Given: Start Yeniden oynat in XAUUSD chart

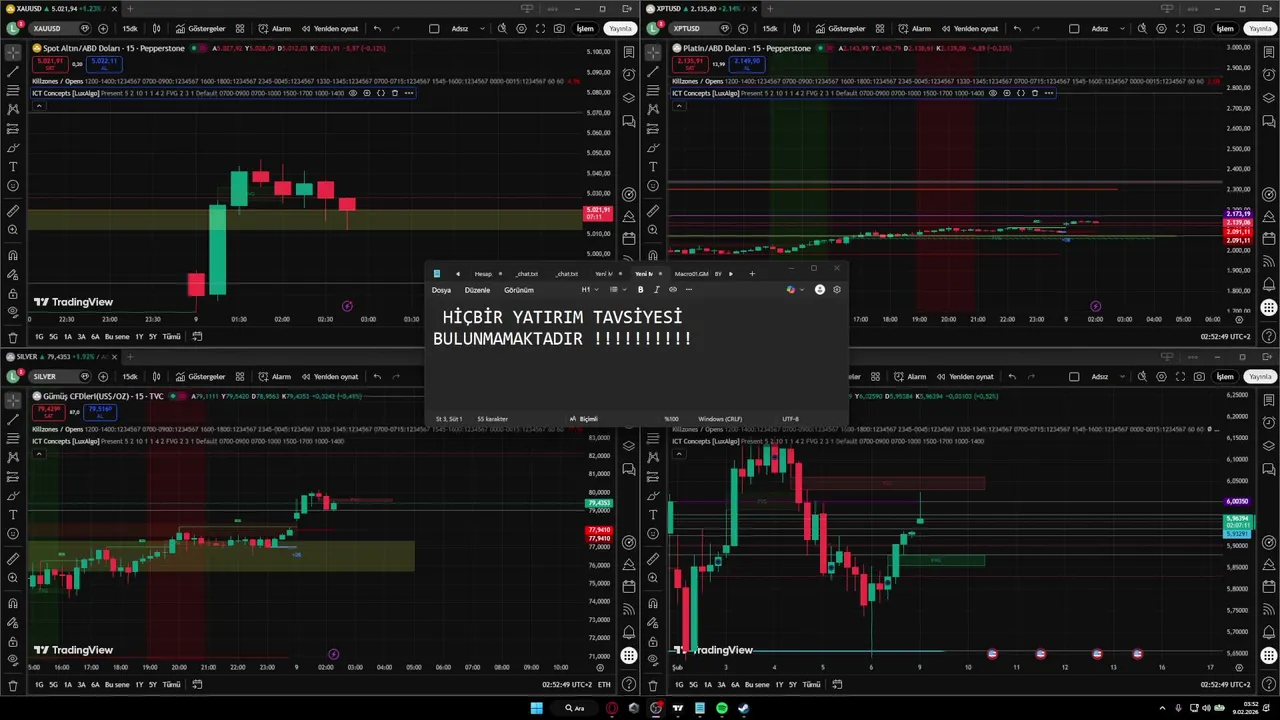Looking at the screenshot, I should [x=328, y=29].
